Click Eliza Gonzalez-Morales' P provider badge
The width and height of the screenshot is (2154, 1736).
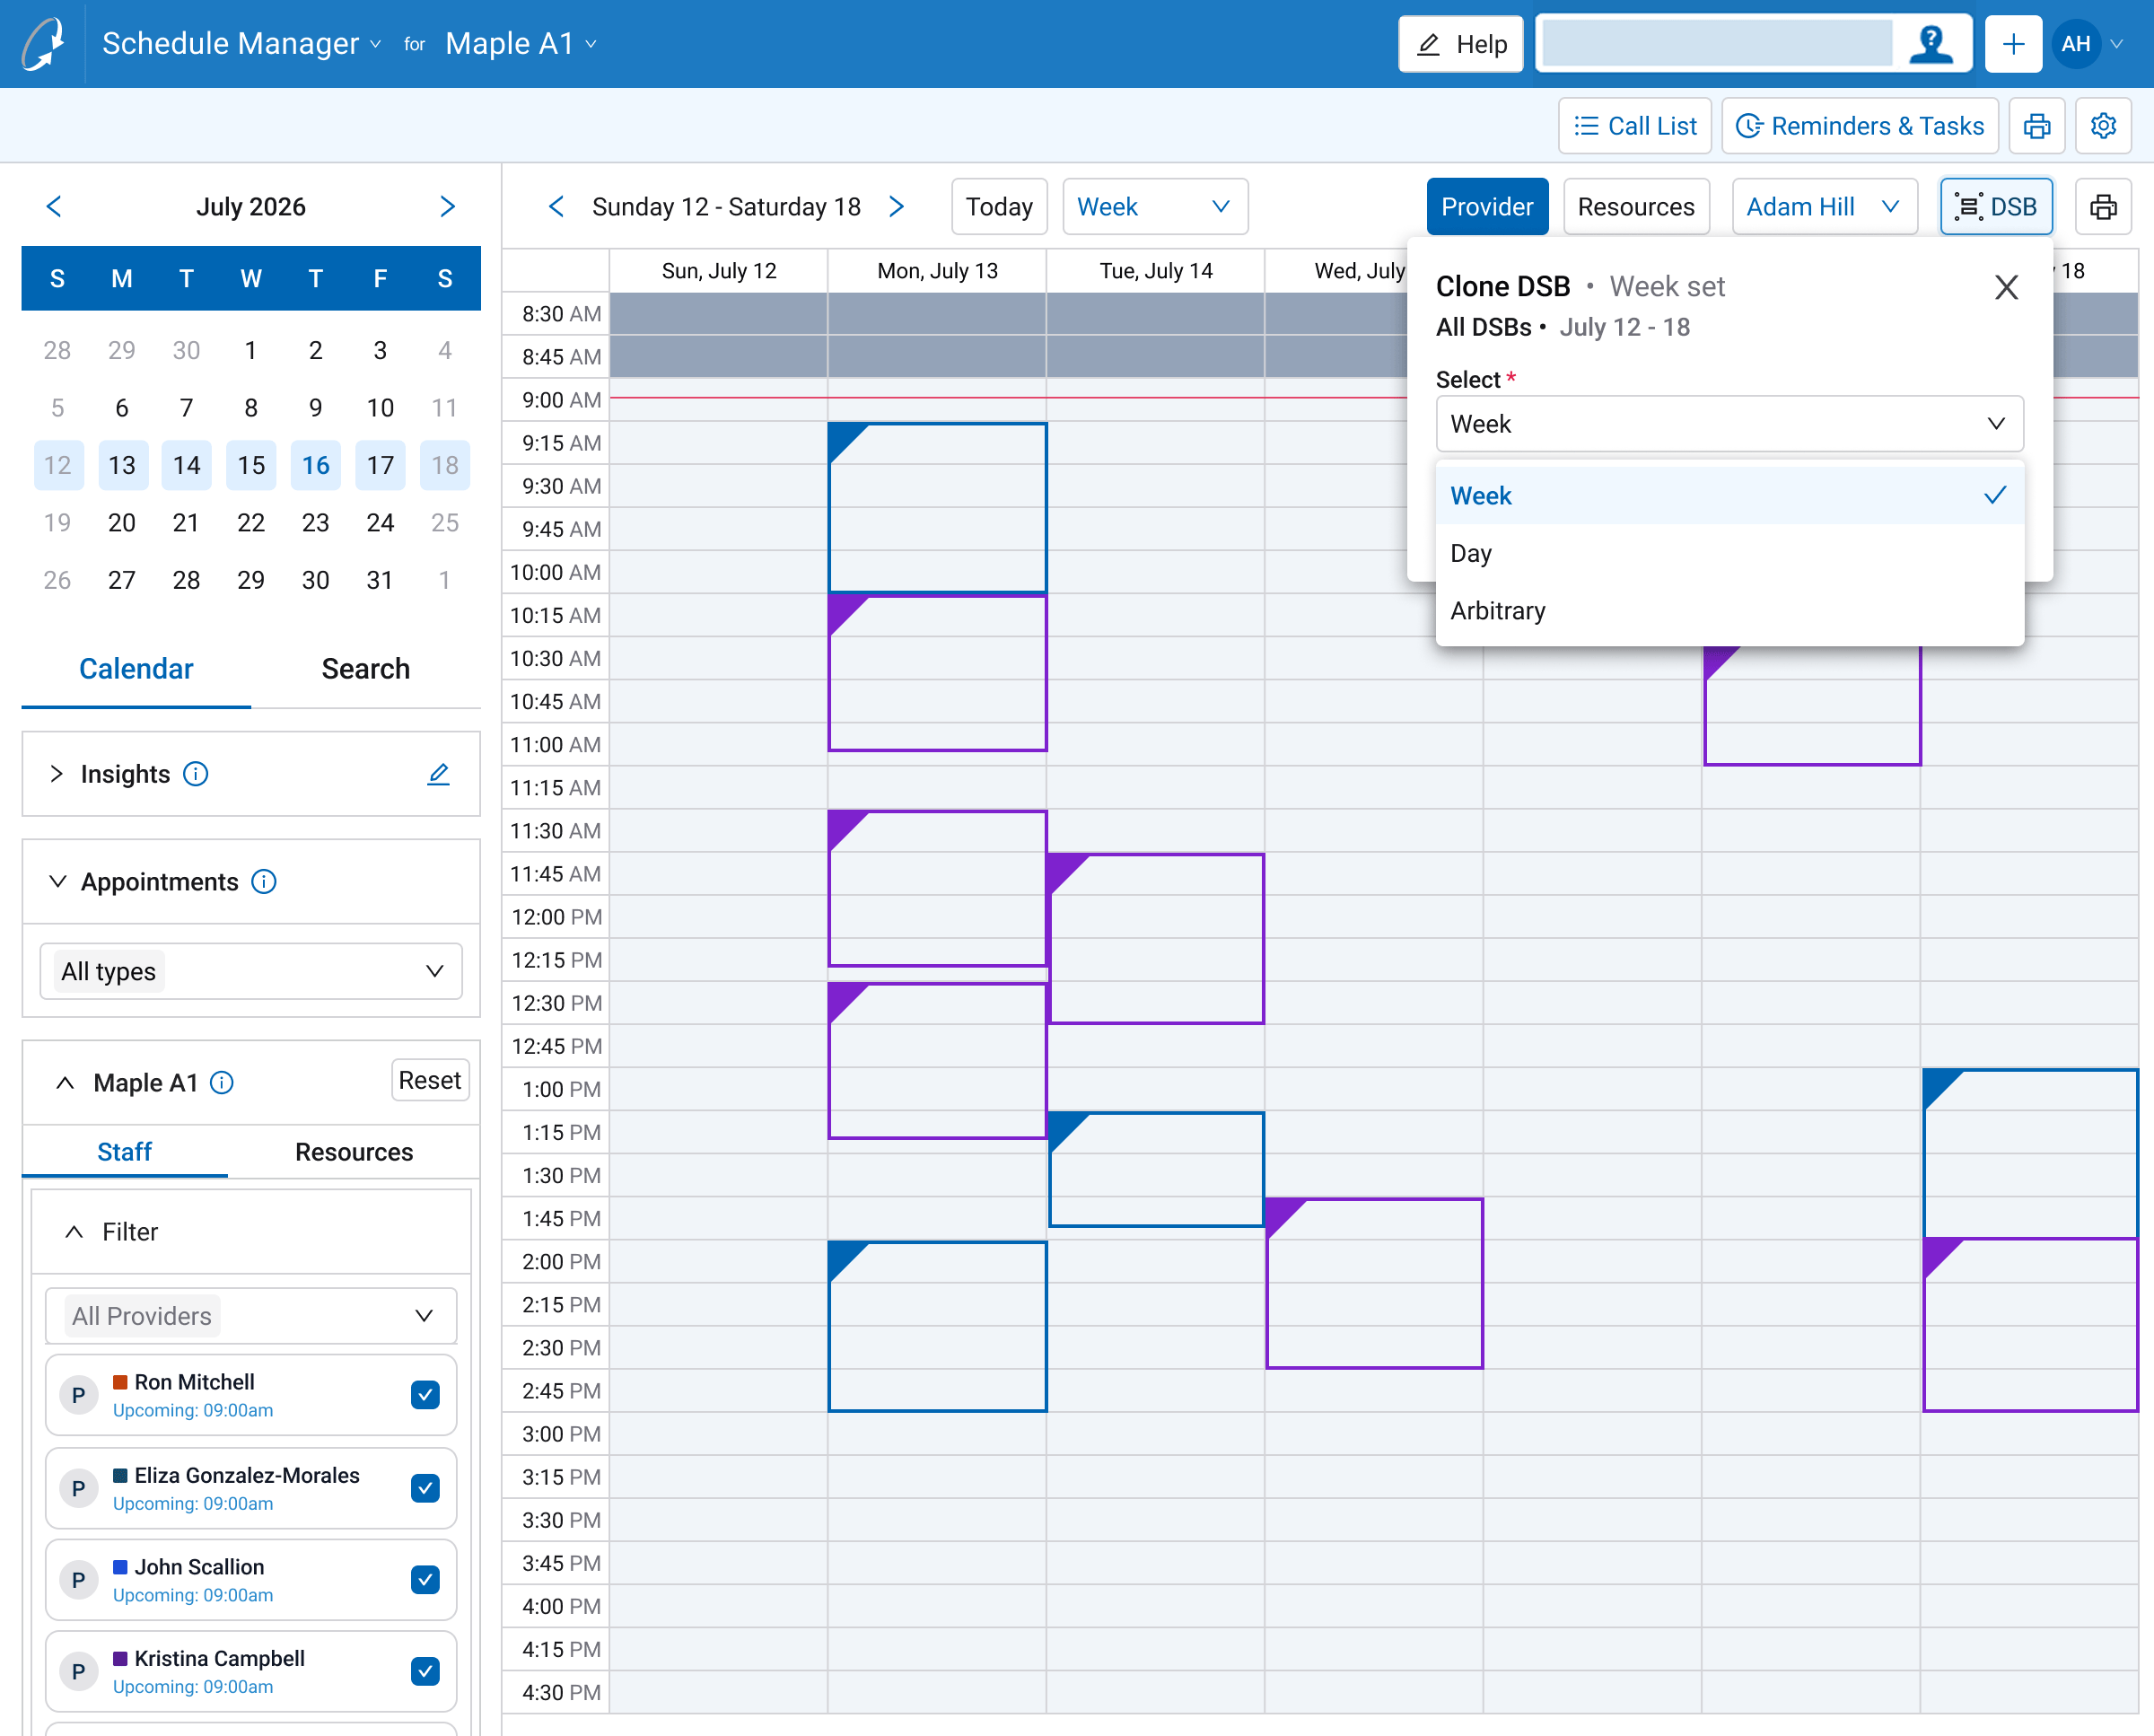tap(79, 1489)
